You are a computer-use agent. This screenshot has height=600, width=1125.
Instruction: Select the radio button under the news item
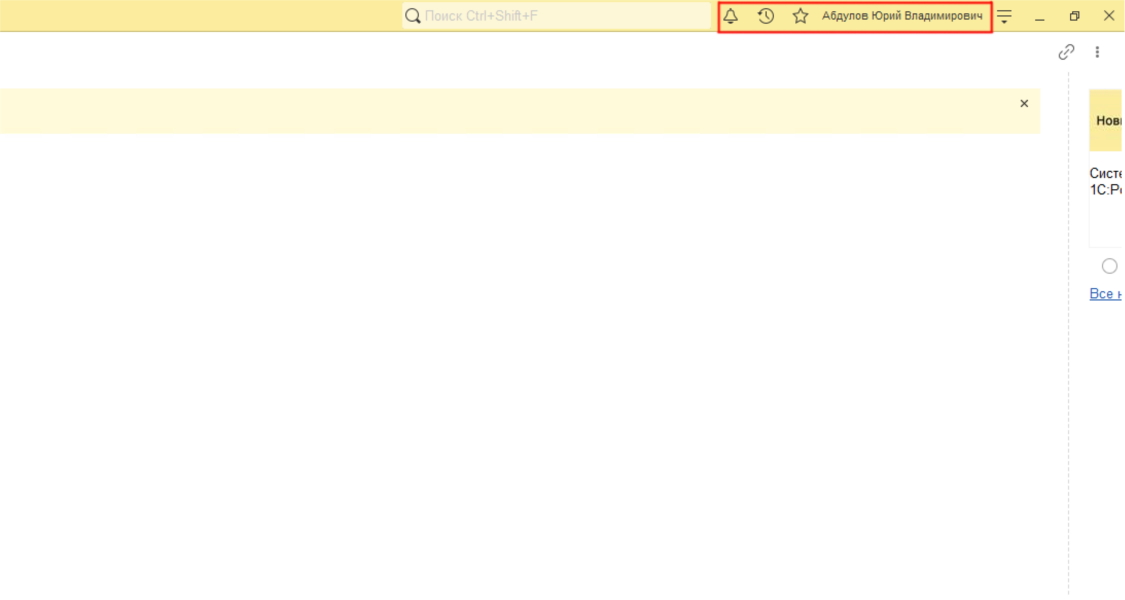(1109, 266)
